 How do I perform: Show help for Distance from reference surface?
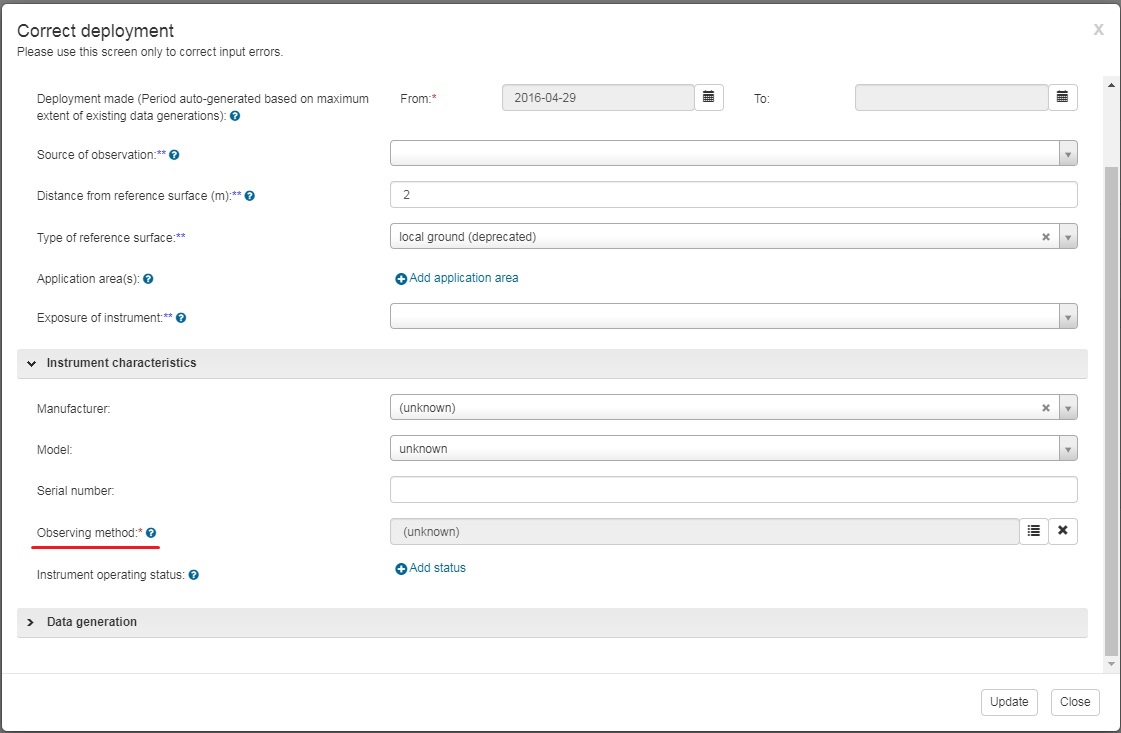[x=250, y=196]
